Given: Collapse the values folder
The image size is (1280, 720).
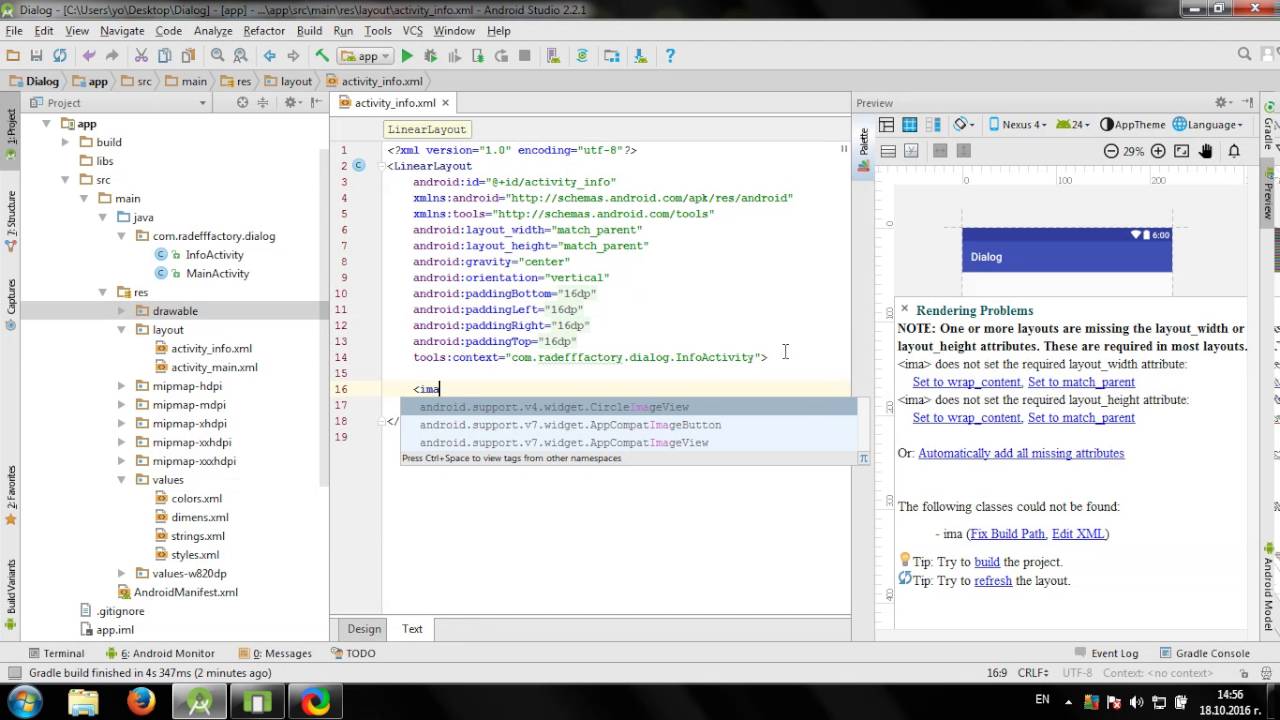Looking at the screenshot, I should click(122, 480).
